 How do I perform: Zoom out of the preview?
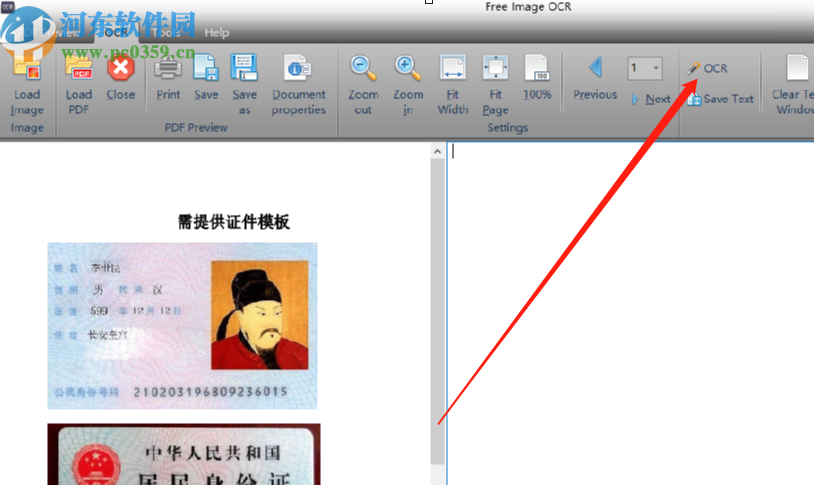(x=363, y=85)
